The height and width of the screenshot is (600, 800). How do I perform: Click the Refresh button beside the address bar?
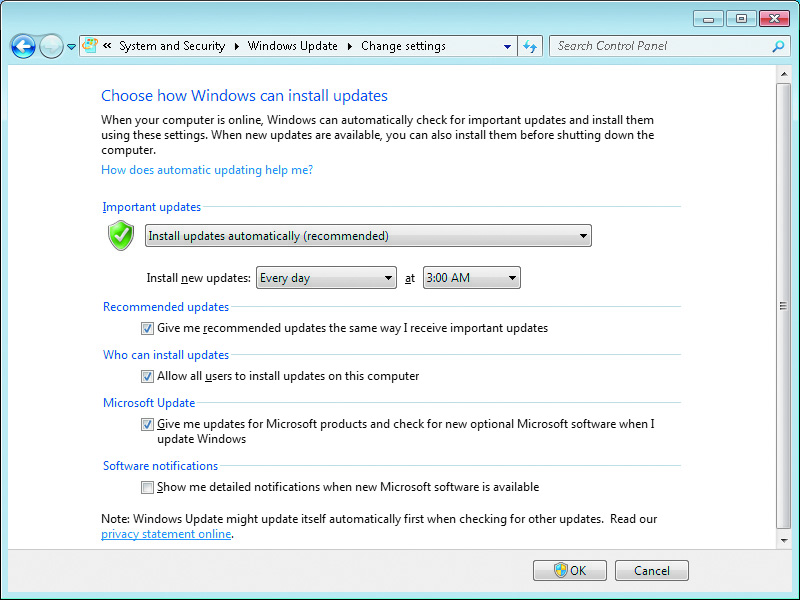pyautogui.click(x=530, y=46)
